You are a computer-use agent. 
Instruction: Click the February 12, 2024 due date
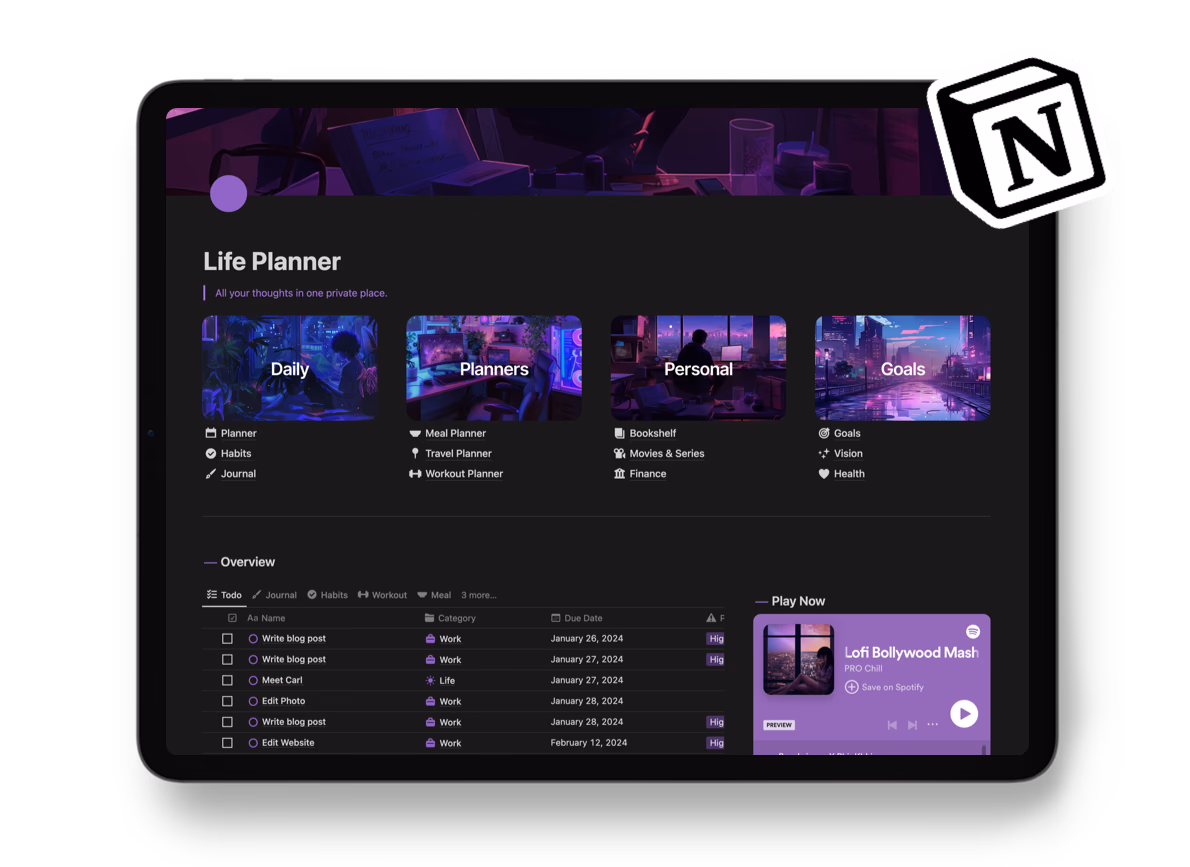click(588, 742)
